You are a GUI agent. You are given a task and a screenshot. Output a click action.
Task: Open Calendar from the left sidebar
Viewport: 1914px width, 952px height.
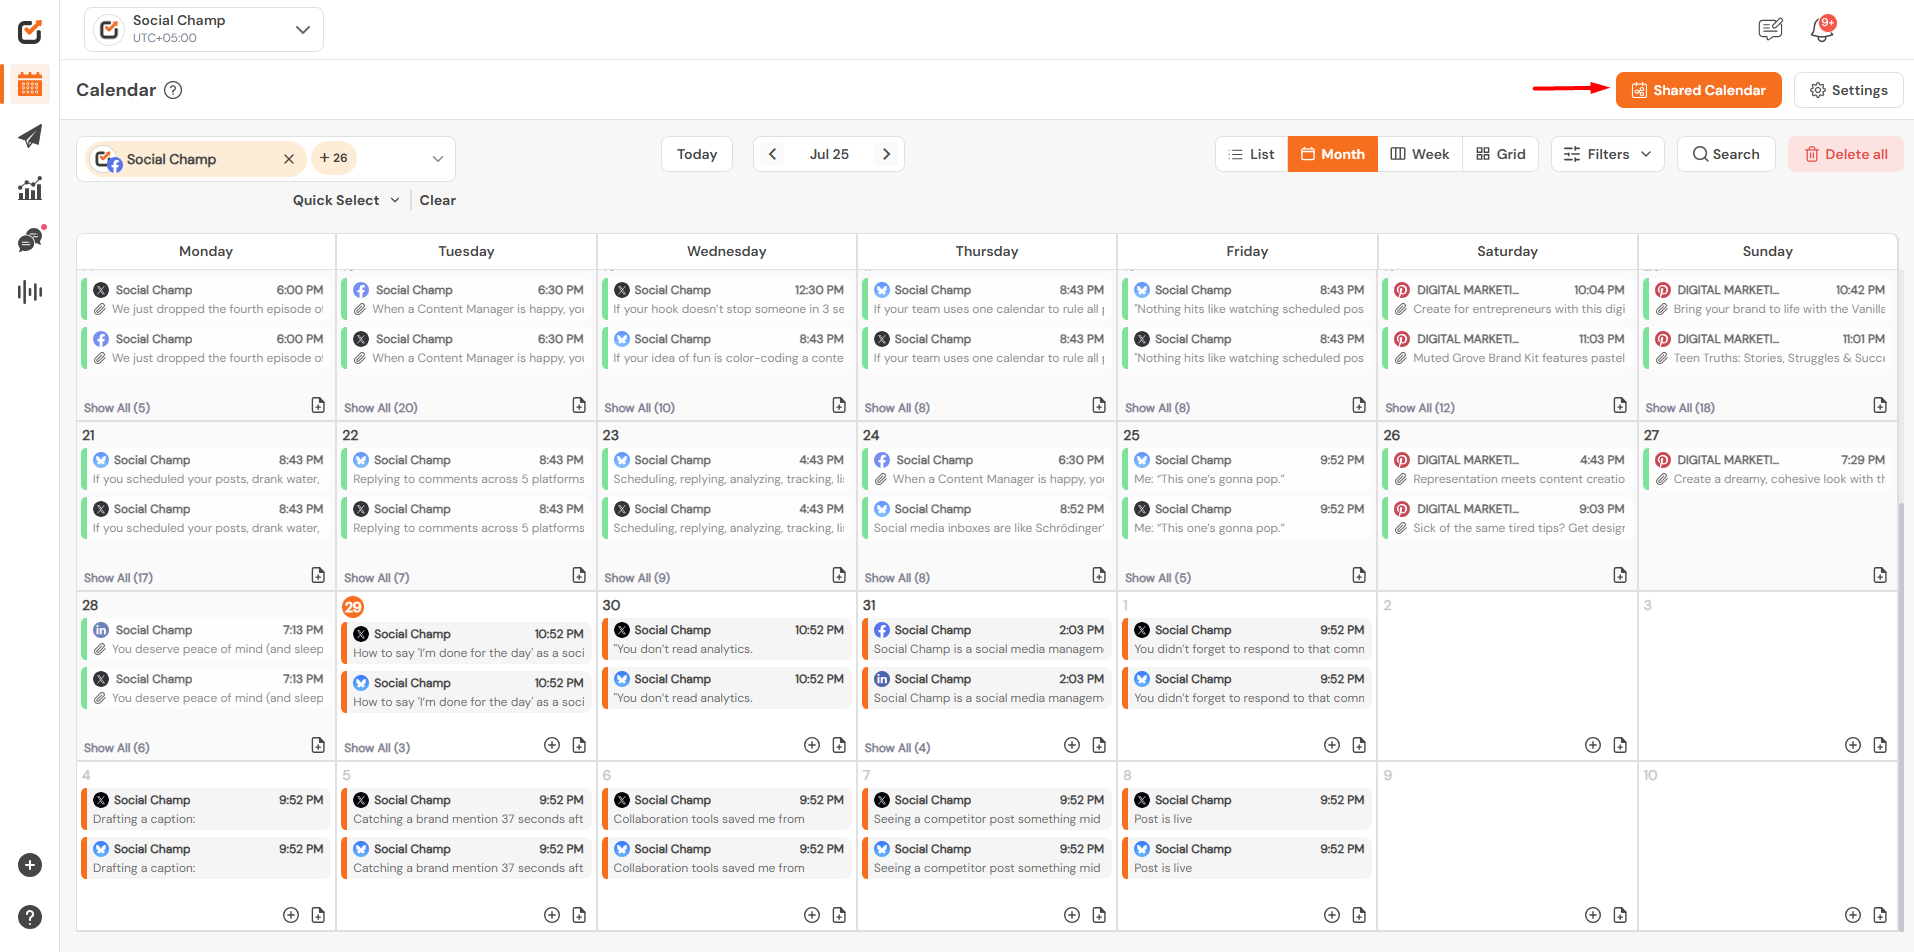30,84
